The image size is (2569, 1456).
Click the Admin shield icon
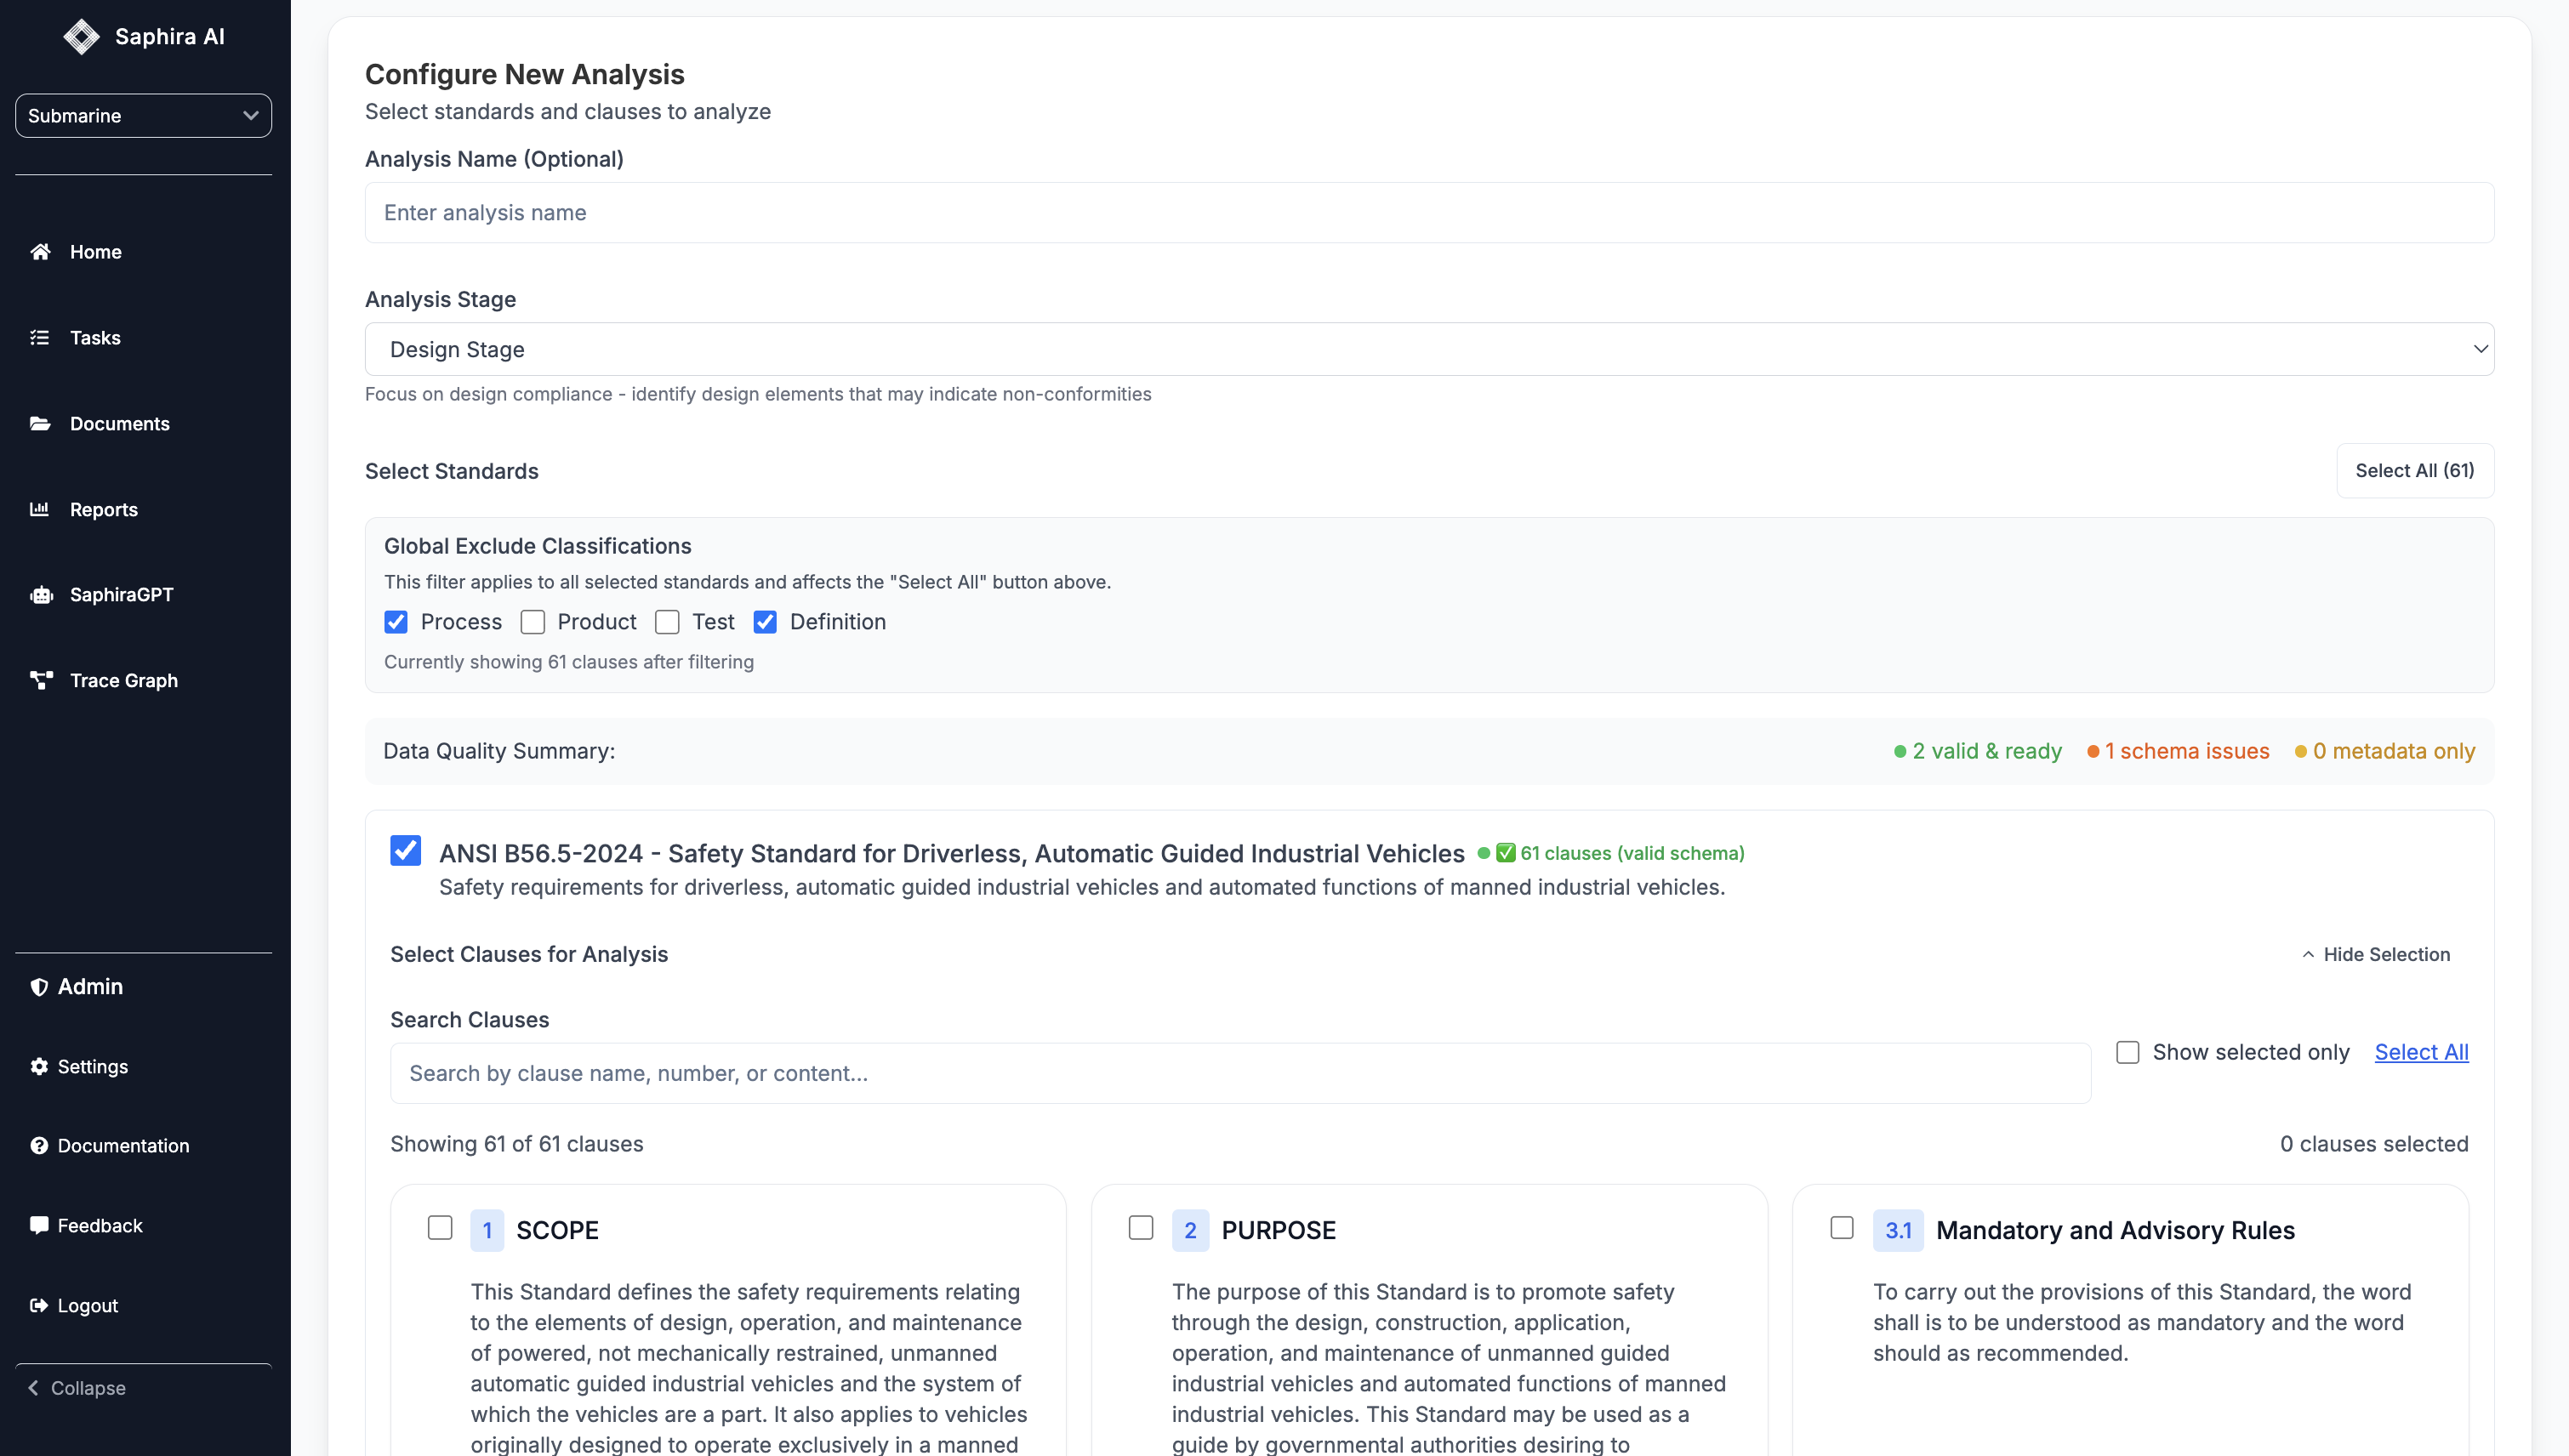[x=39, y=987]
